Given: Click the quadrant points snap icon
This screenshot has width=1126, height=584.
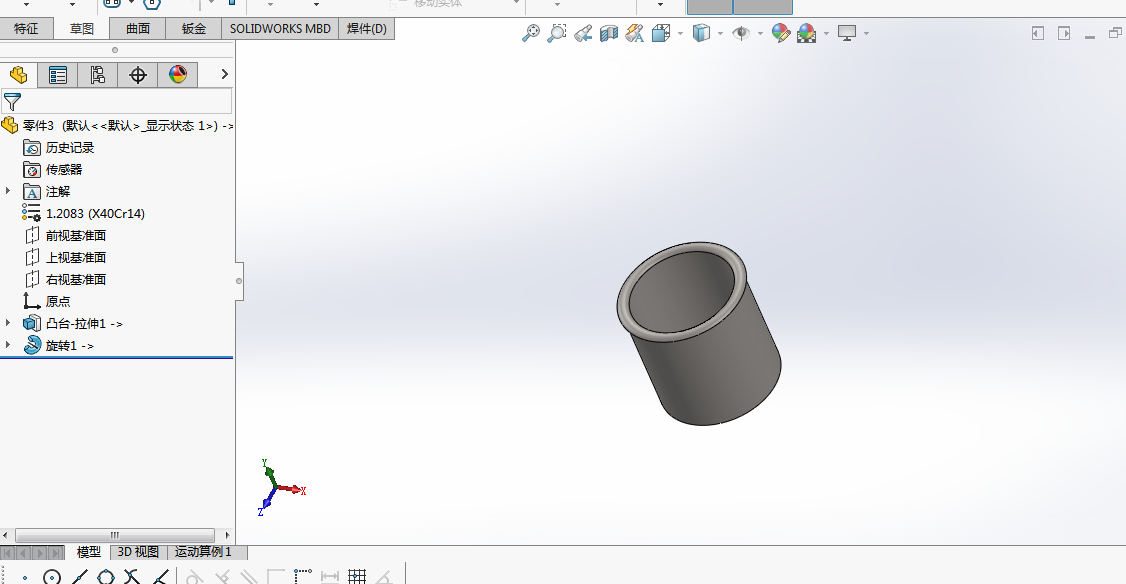Looking at the screenshot, I should pos(106,576).
